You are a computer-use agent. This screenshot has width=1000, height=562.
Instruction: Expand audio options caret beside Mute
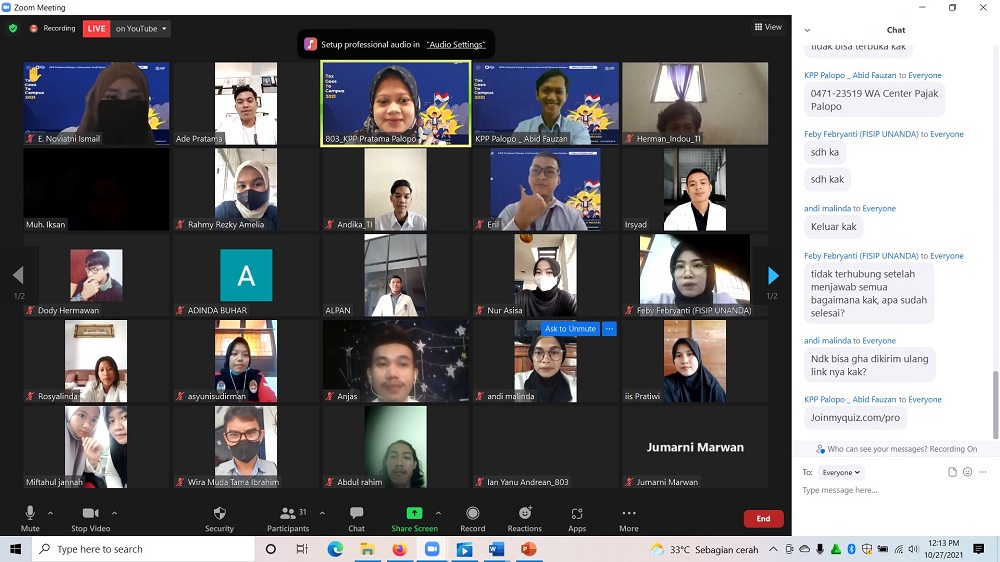pyautogui.click(x=54, y=513)
